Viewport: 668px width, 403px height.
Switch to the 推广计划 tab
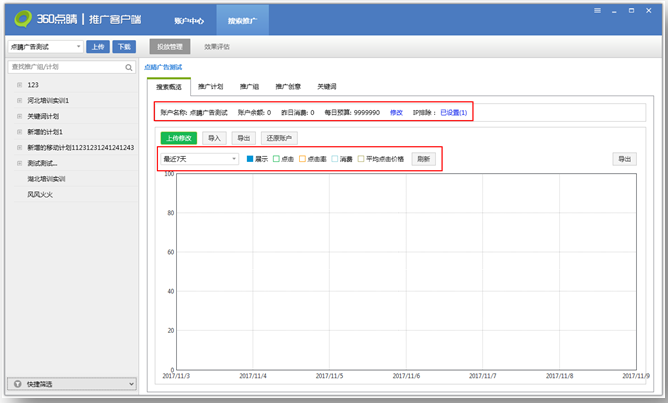(x=210, y=87)
